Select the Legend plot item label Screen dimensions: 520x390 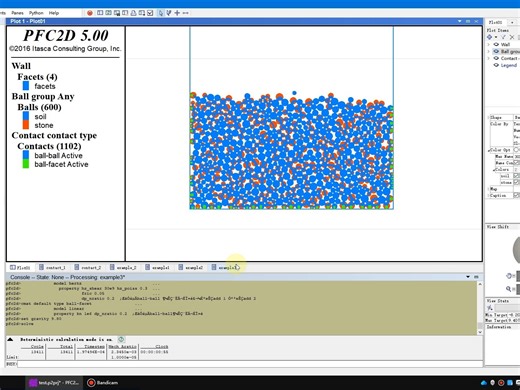[509, 65]
